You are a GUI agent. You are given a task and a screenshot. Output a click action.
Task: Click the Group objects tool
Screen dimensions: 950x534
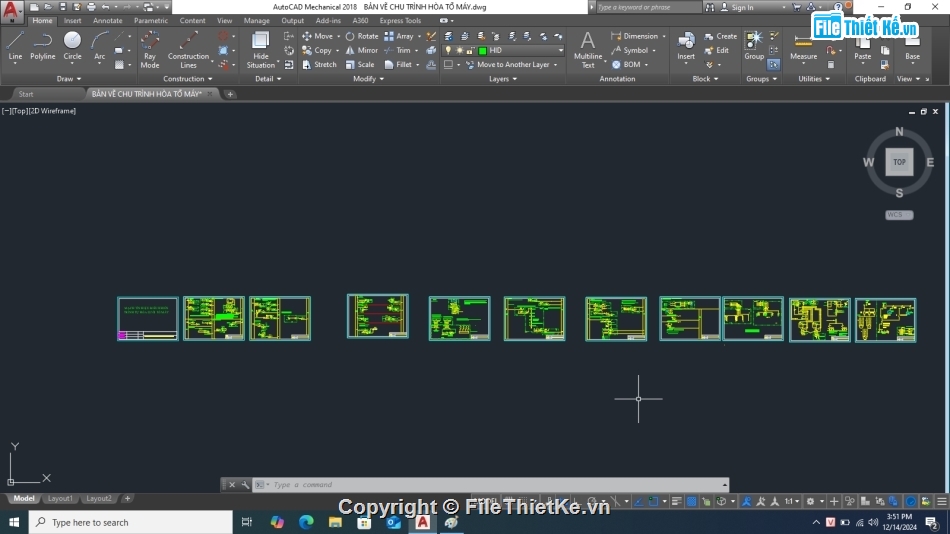(x=754, y=47)
